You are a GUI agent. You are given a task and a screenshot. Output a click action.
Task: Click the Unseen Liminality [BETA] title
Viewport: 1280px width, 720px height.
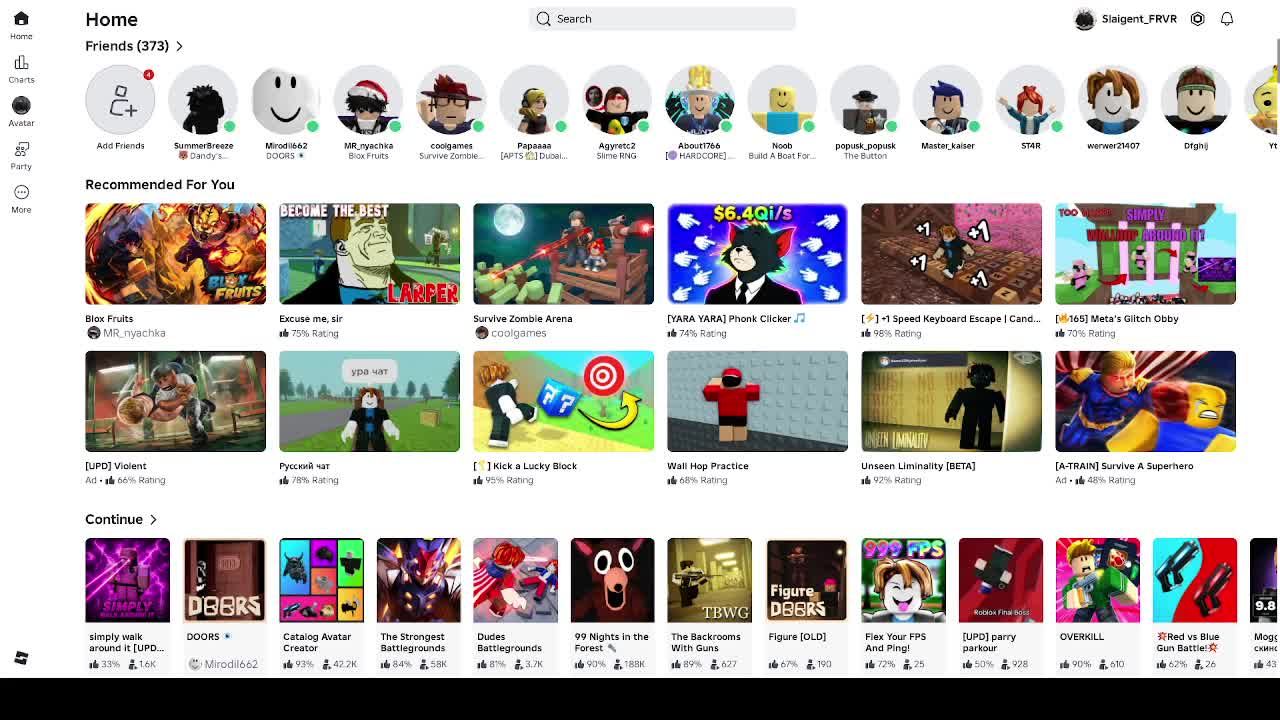[x=918, y=466]
